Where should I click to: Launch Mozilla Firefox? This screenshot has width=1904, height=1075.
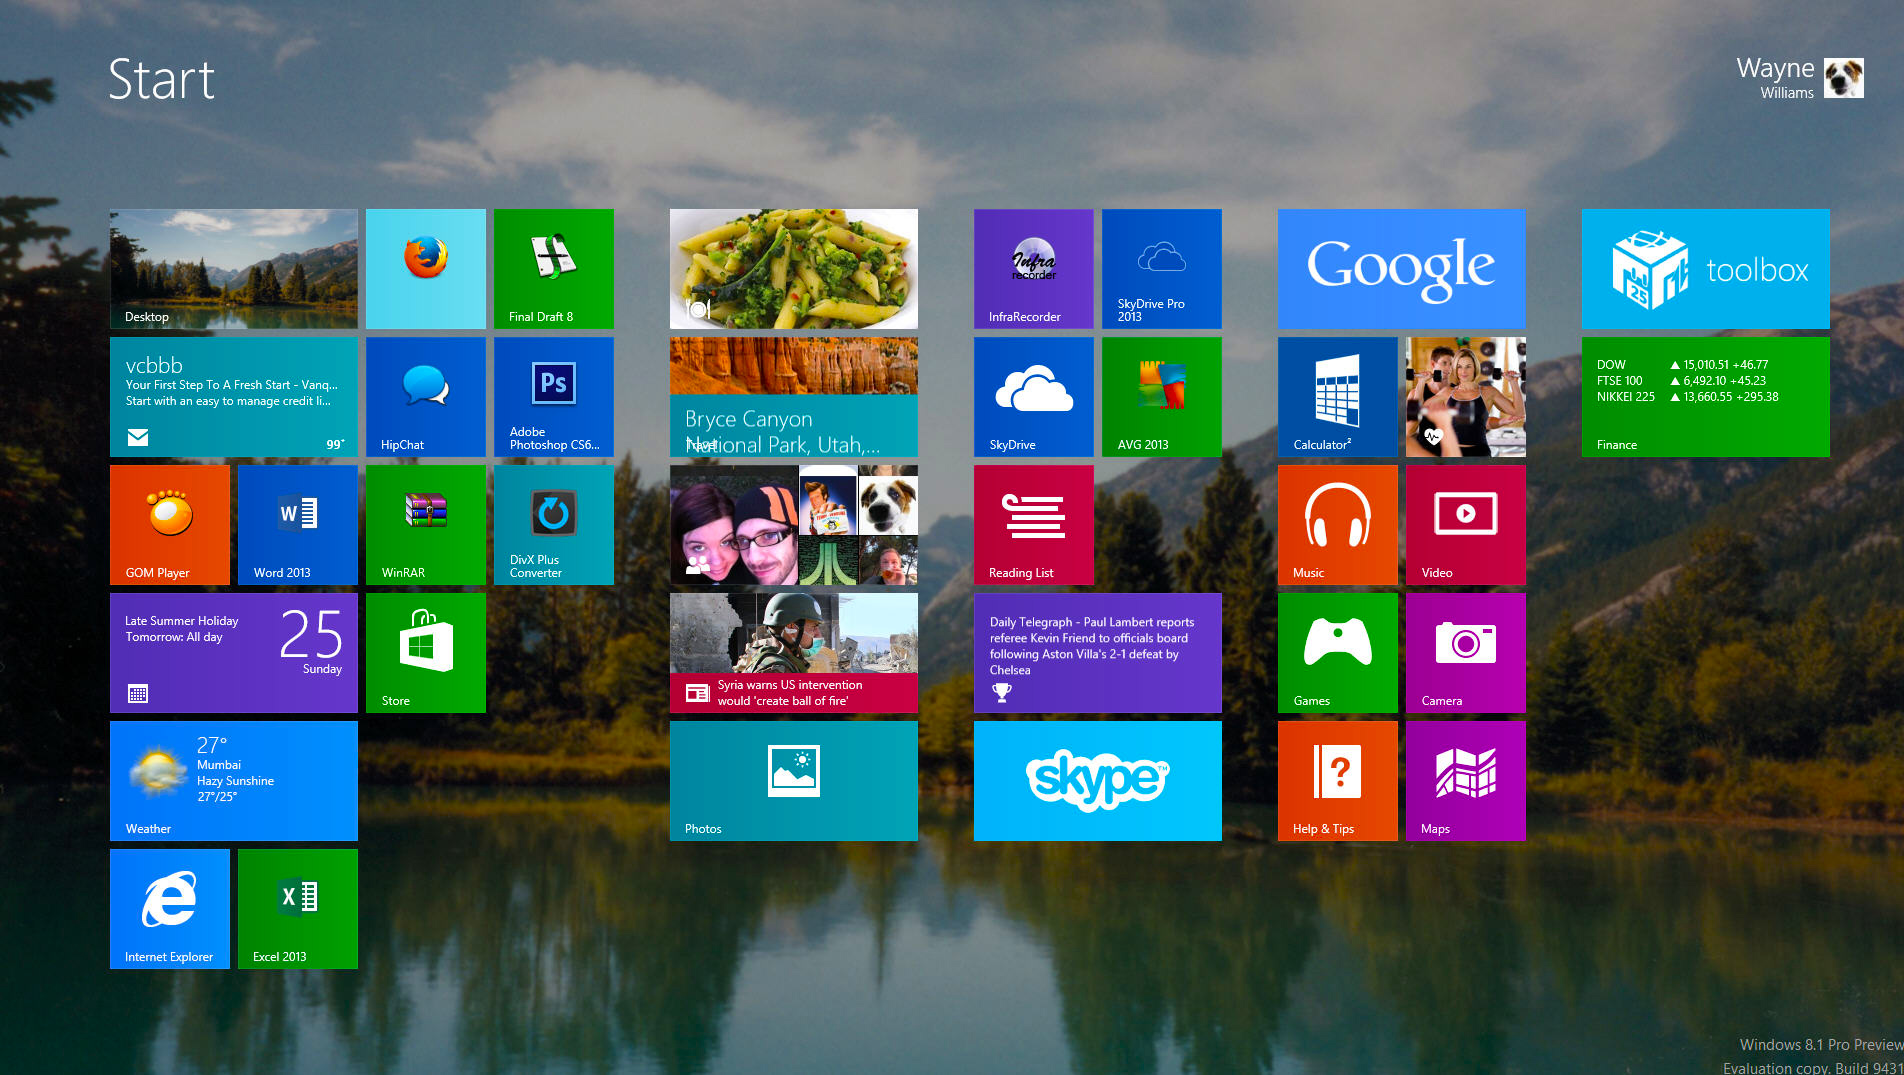coord(425,268)
